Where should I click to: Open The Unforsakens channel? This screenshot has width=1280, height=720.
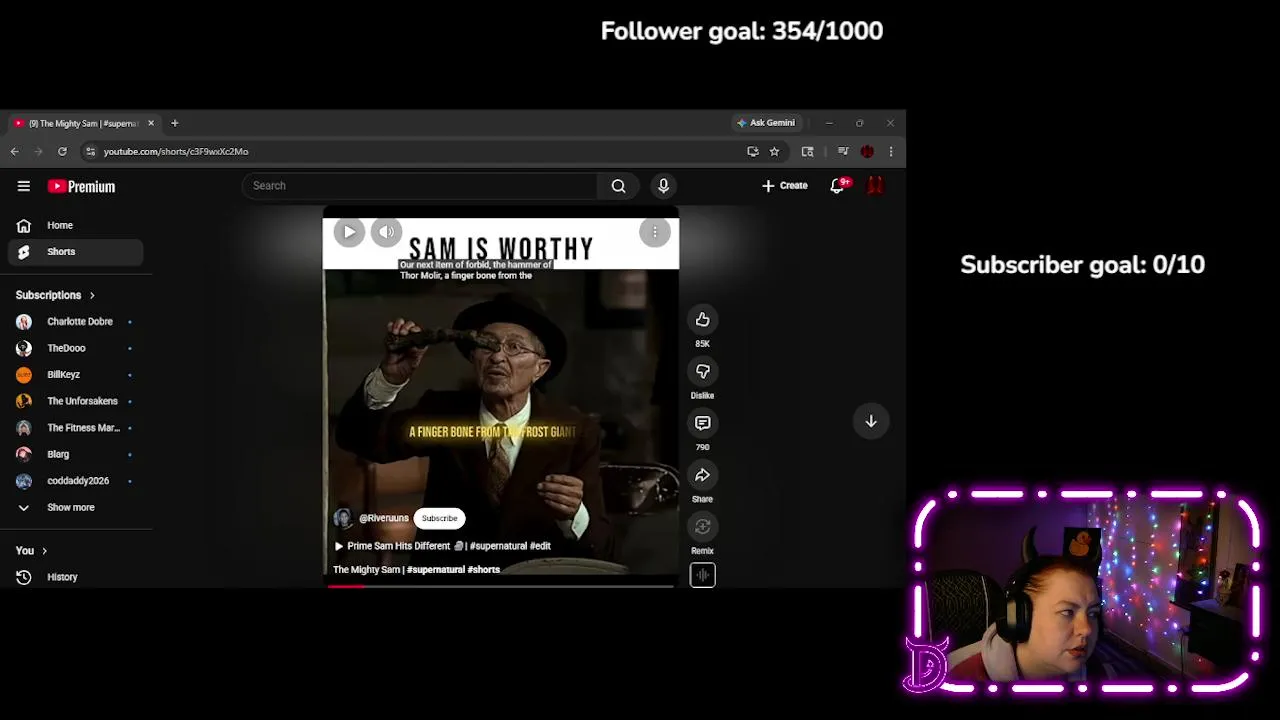(x=76, y=401)
